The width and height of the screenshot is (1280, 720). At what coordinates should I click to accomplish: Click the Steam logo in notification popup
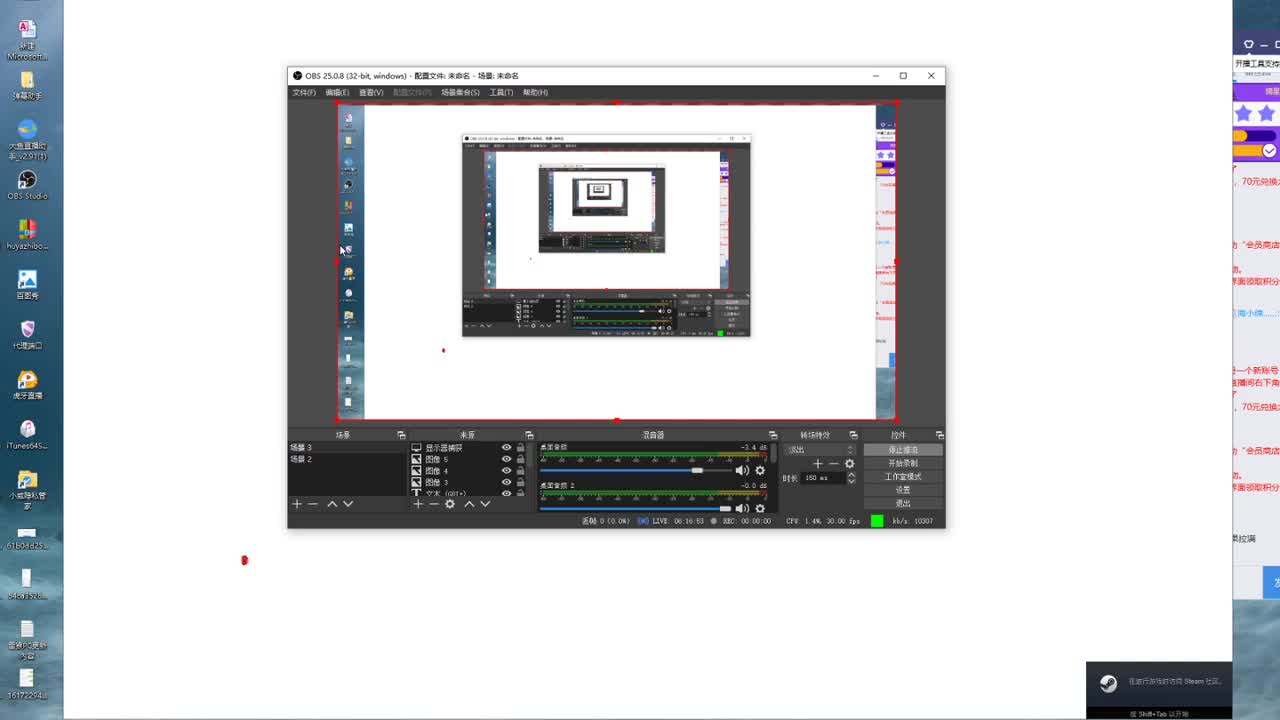click(x=1108, y=684)
